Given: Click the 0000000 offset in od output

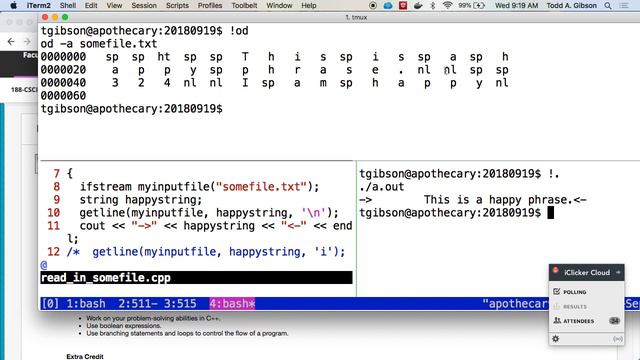Looking at the screenshot, I should tap(63, 57).
